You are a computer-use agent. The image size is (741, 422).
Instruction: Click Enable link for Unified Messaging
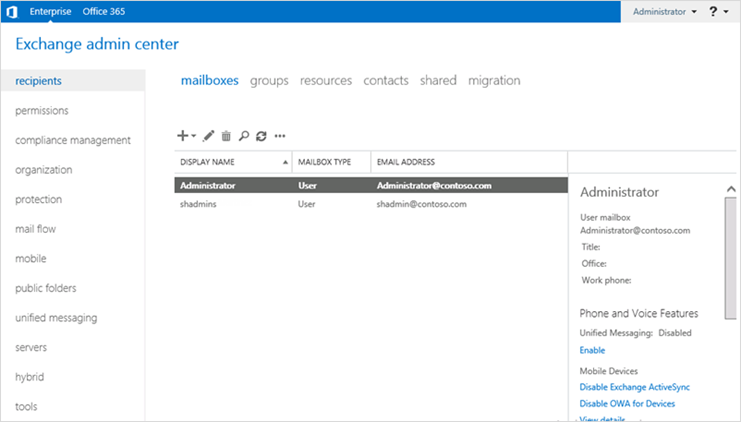(592, 350)
